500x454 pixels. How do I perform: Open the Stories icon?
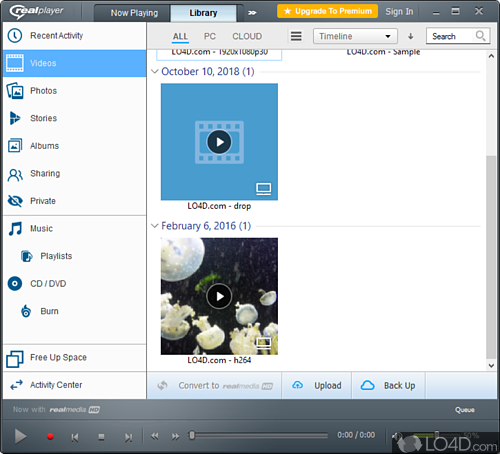(x=15, y=118)
